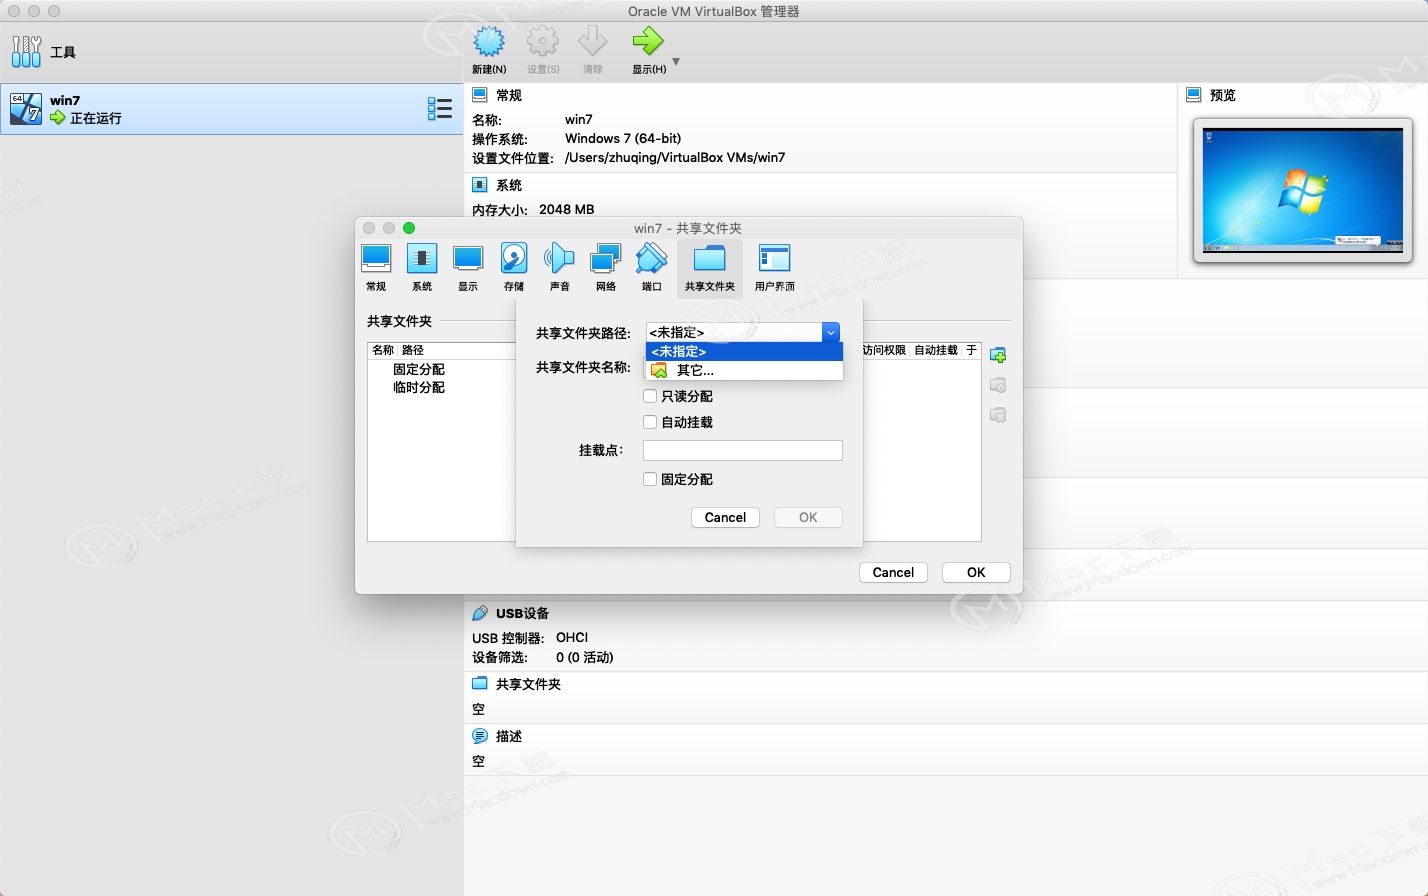This screenshot has height=896, width=1428.
Task: Click the Preview (预览) section header
Action: 1222,95
